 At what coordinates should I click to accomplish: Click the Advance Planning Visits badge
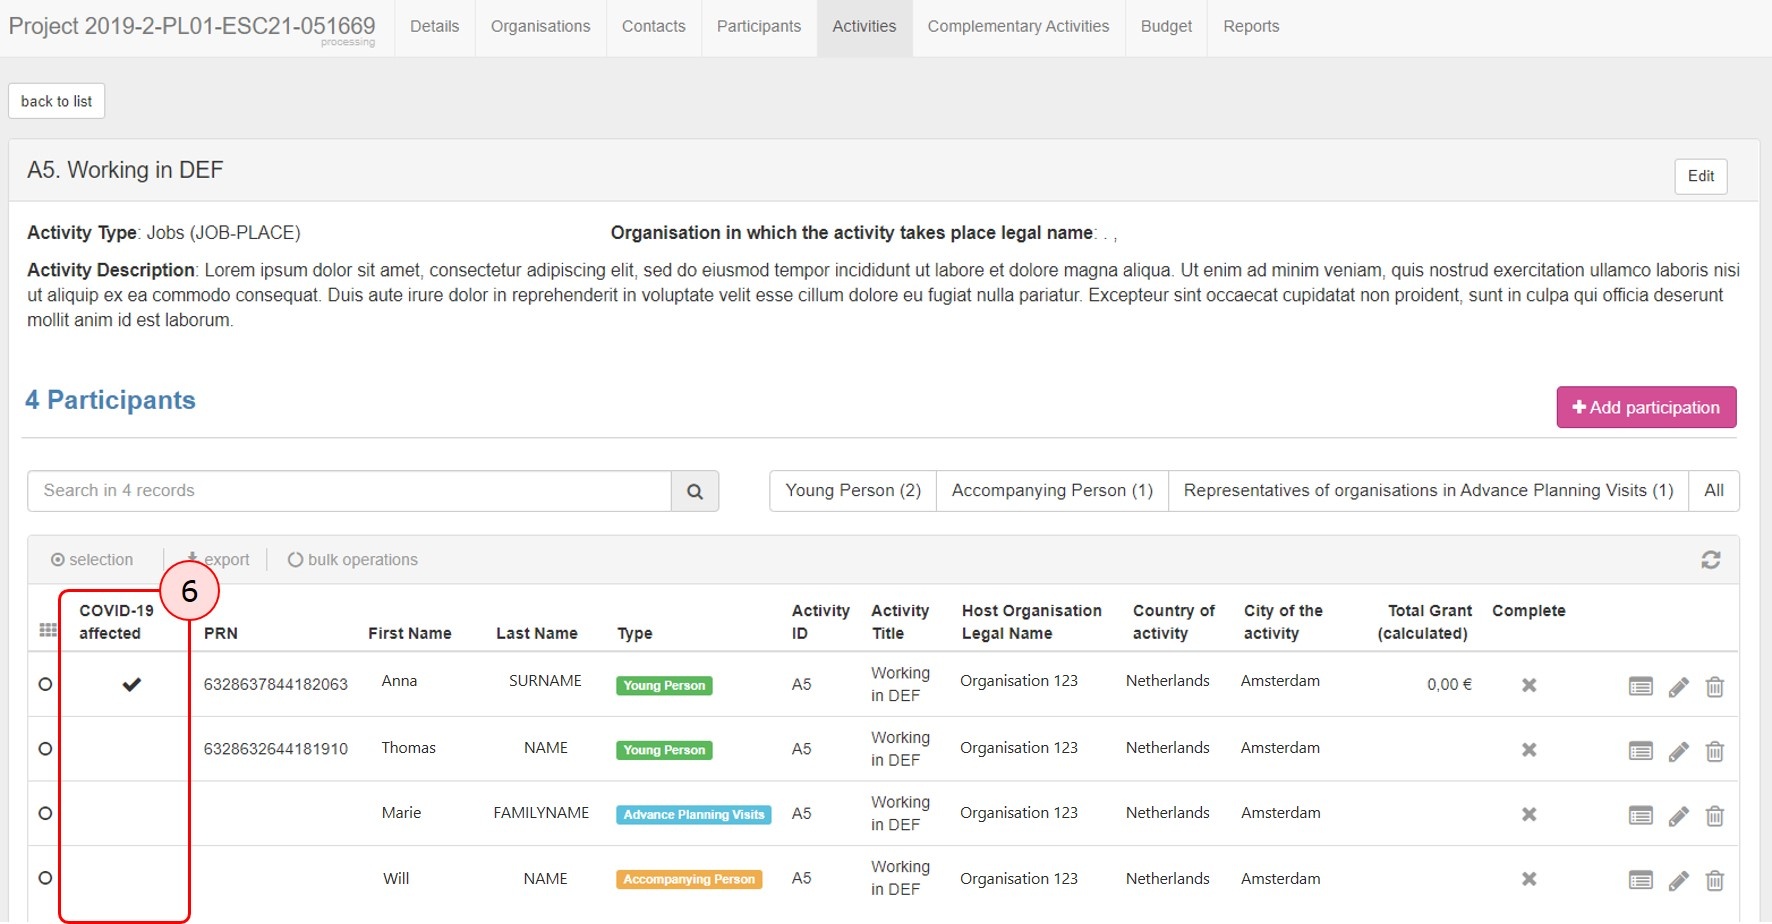[x=694, y=815]
